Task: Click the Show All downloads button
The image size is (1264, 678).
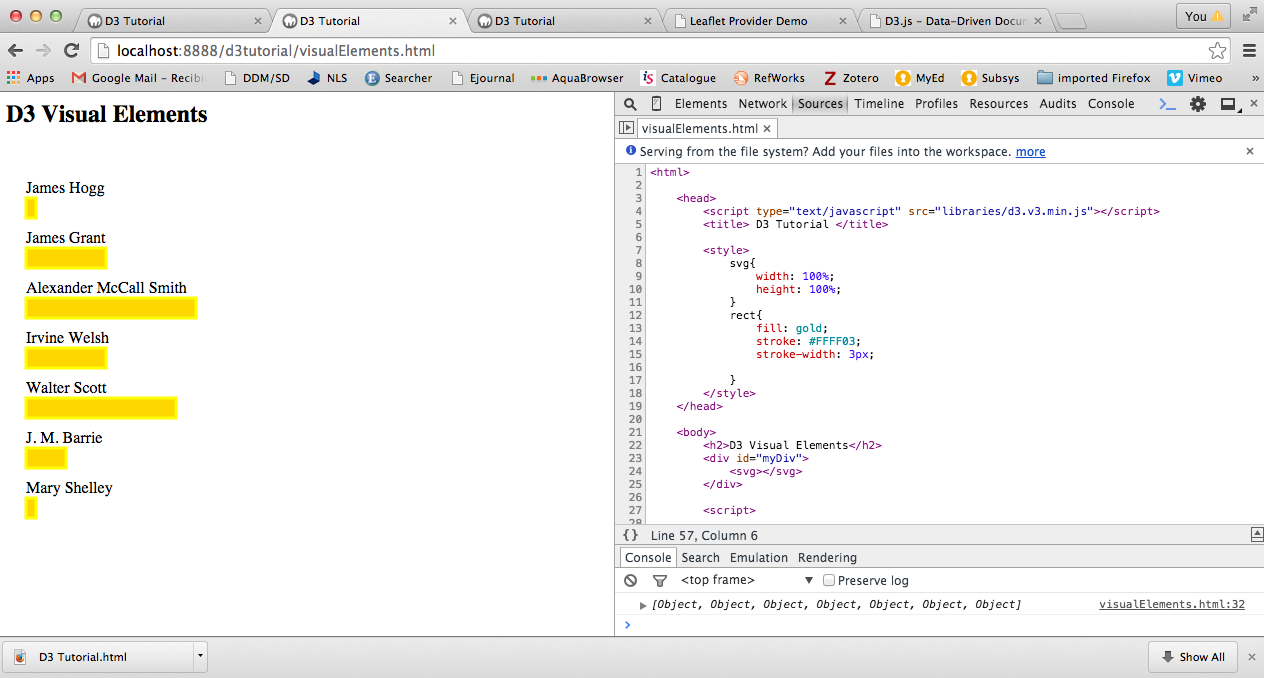Action: coord(1193,657)
